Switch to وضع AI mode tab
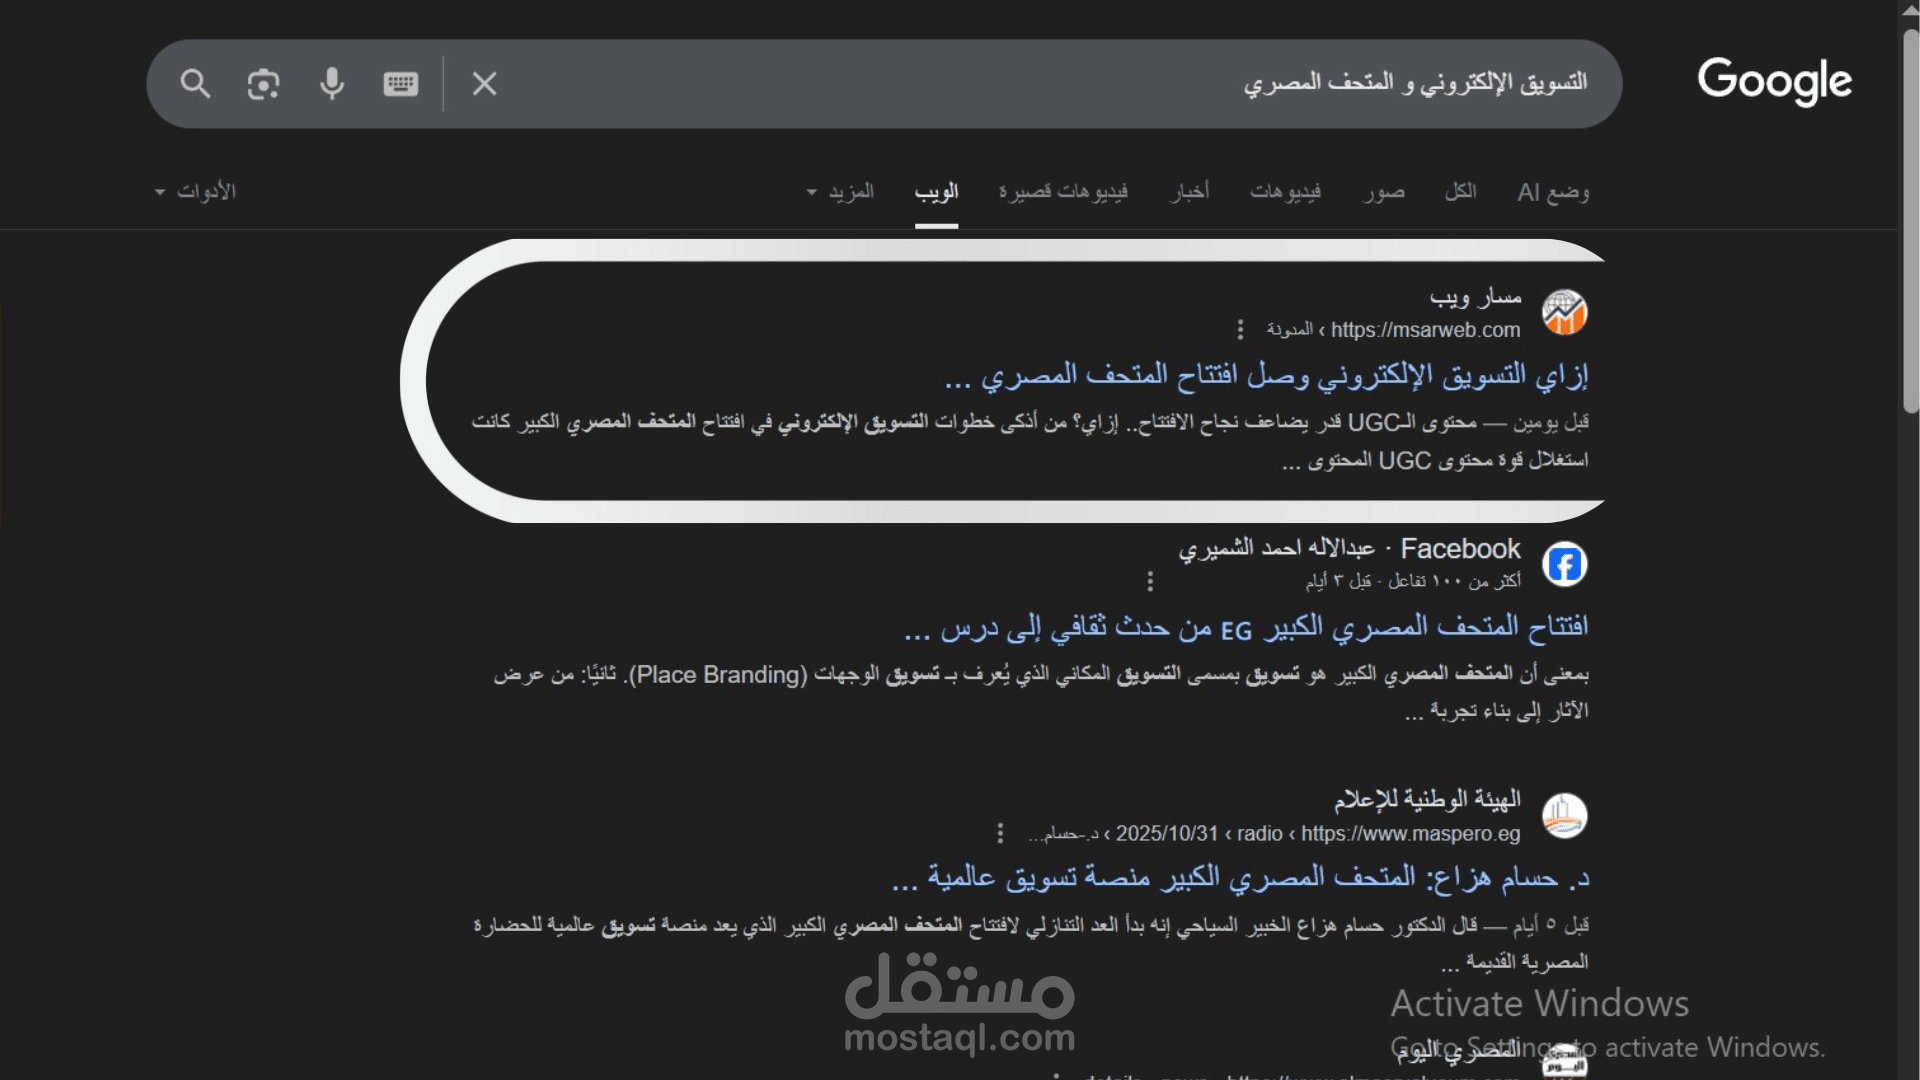The image size is (1920, 1080). point(1553,191)
